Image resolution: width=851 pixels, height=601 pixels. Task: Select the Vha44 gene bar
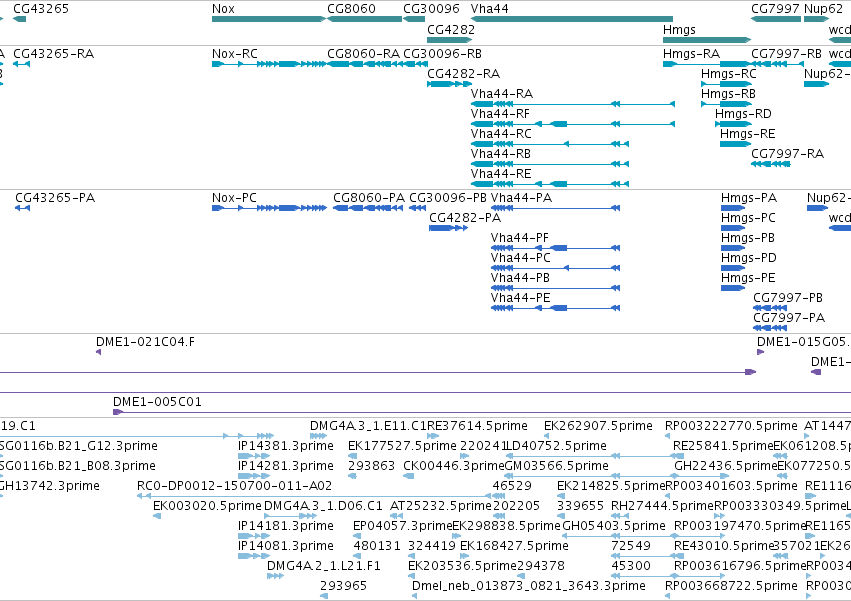[x=572, y=19]
